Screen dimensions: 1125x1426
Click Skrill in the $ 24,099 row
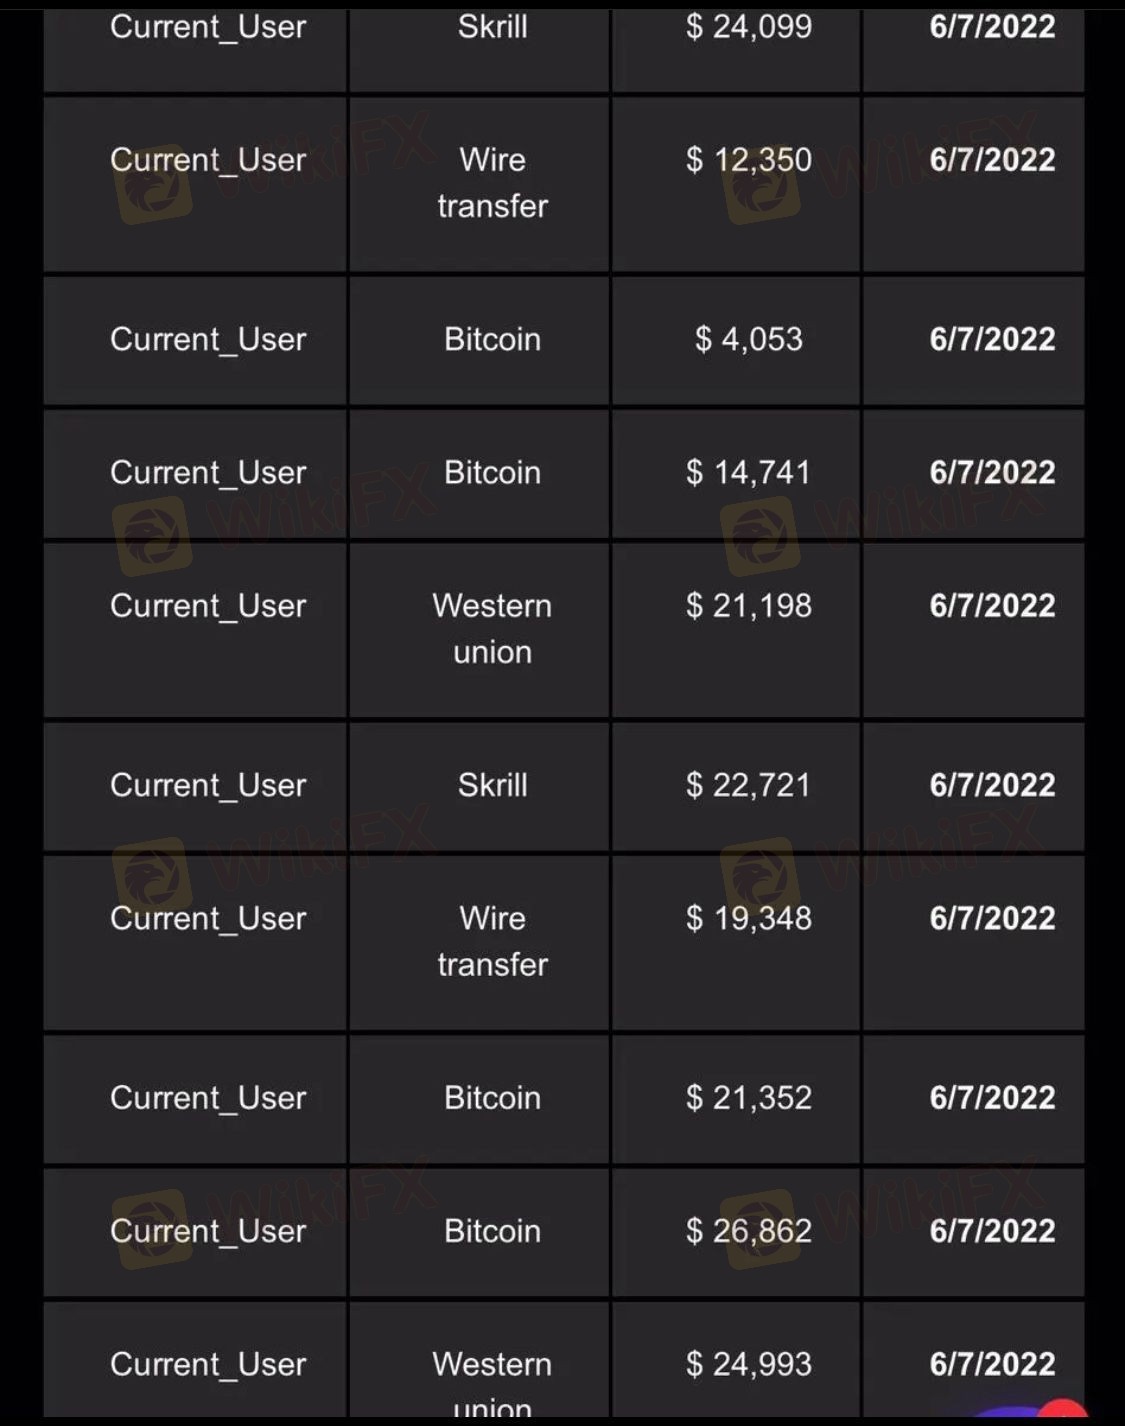[x=492, y=27]
